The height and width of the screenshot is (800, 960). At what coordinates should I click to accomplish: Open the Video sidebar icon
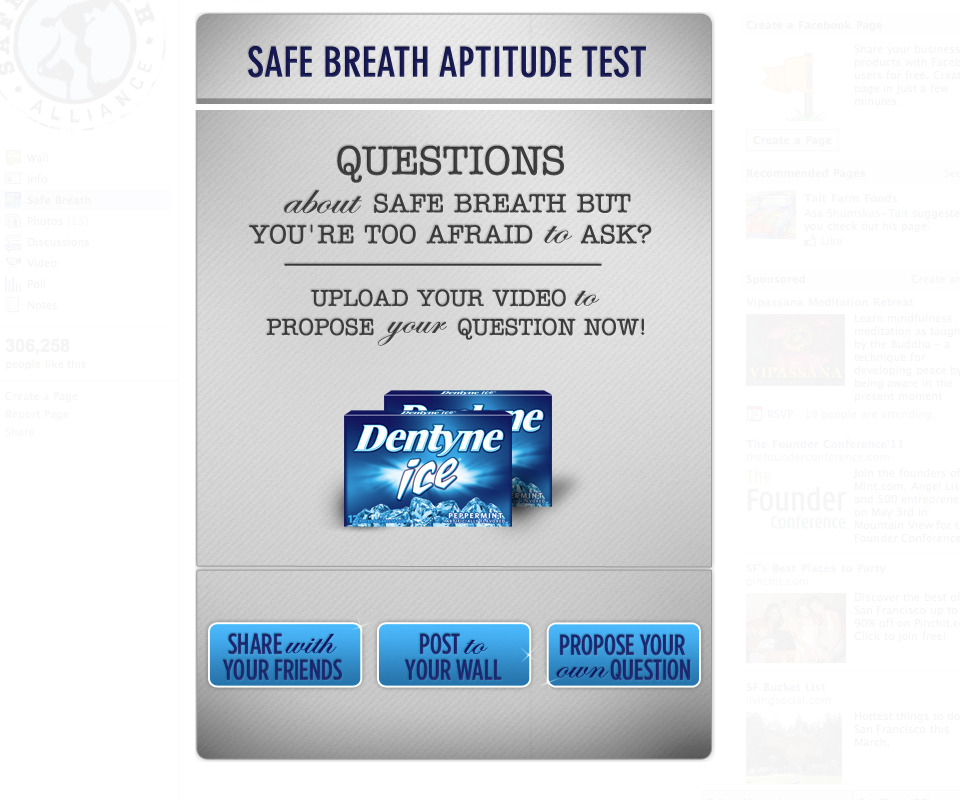pos(13,263)
